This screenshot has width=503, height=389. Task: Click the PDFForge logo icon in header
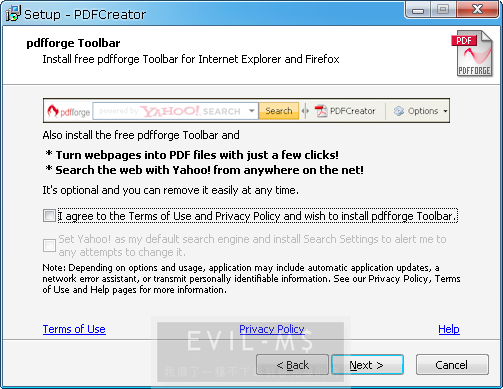[x=472, y=54]
